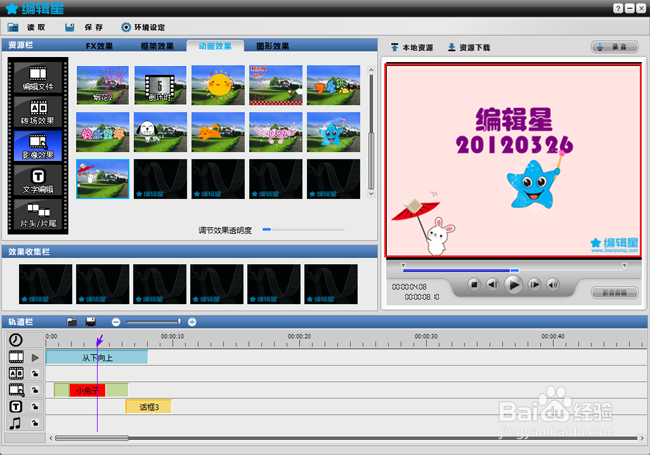Choose the rabbit with umbrella animation thumbnail
Screen dimensions: 650x455
coord(103,179)
